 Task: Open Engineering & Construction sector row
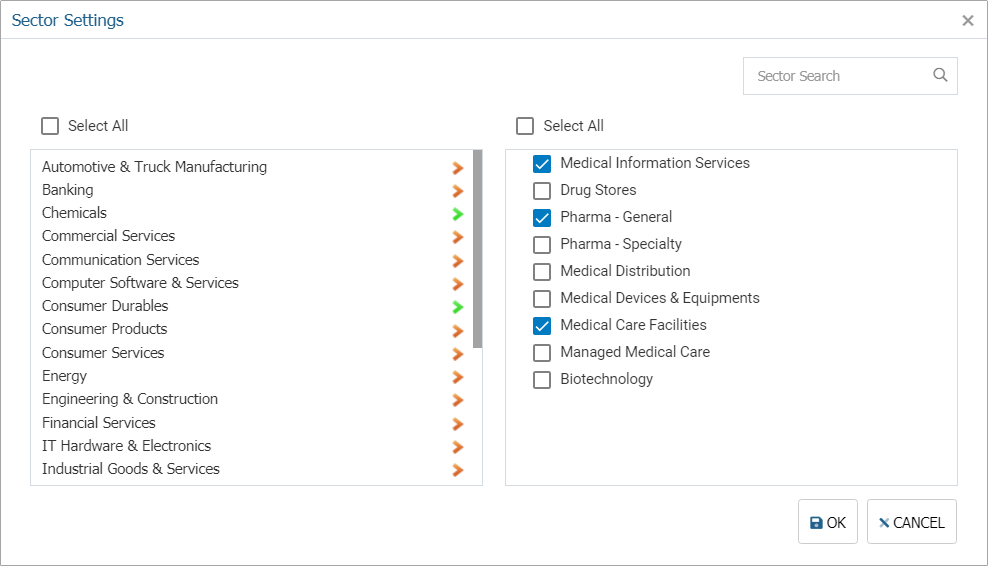pyautogui.click(x=252, y=399)
